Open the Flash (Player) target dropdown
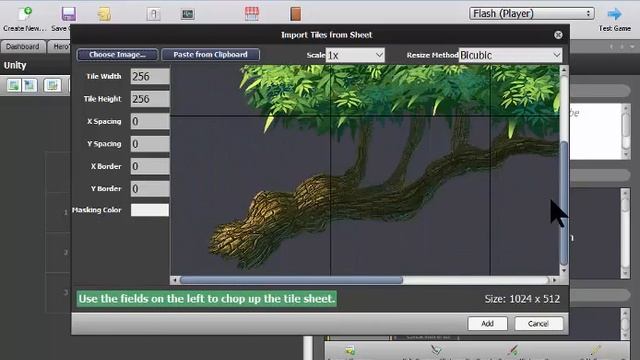 coord(531,13)
